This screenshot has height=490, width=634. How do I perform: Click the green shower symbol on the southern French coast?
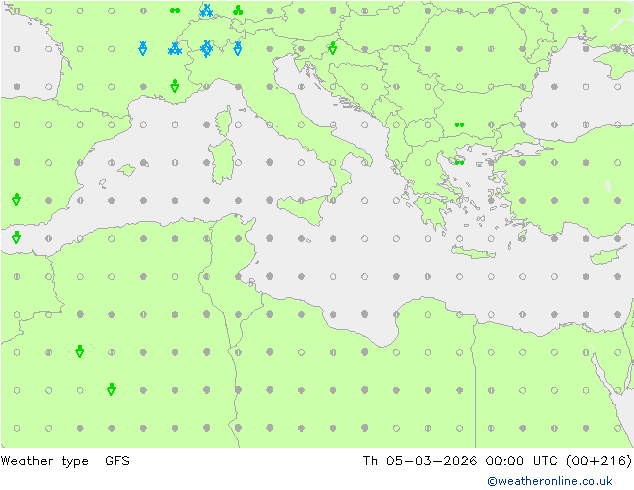point(175,86)
